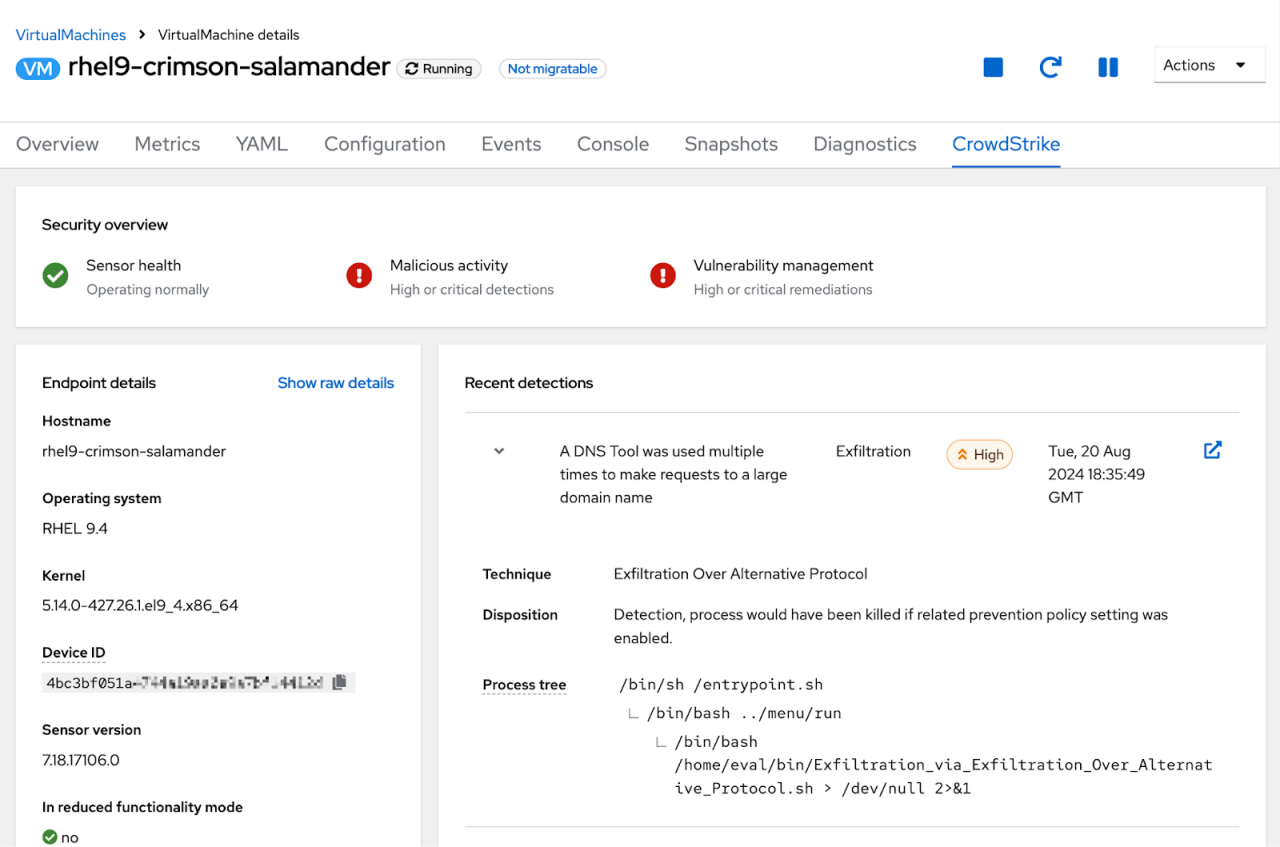Screen dimensions: 1280x847
Task: Pause the VM with the pause icon
Action: [x=1108, y=67]
